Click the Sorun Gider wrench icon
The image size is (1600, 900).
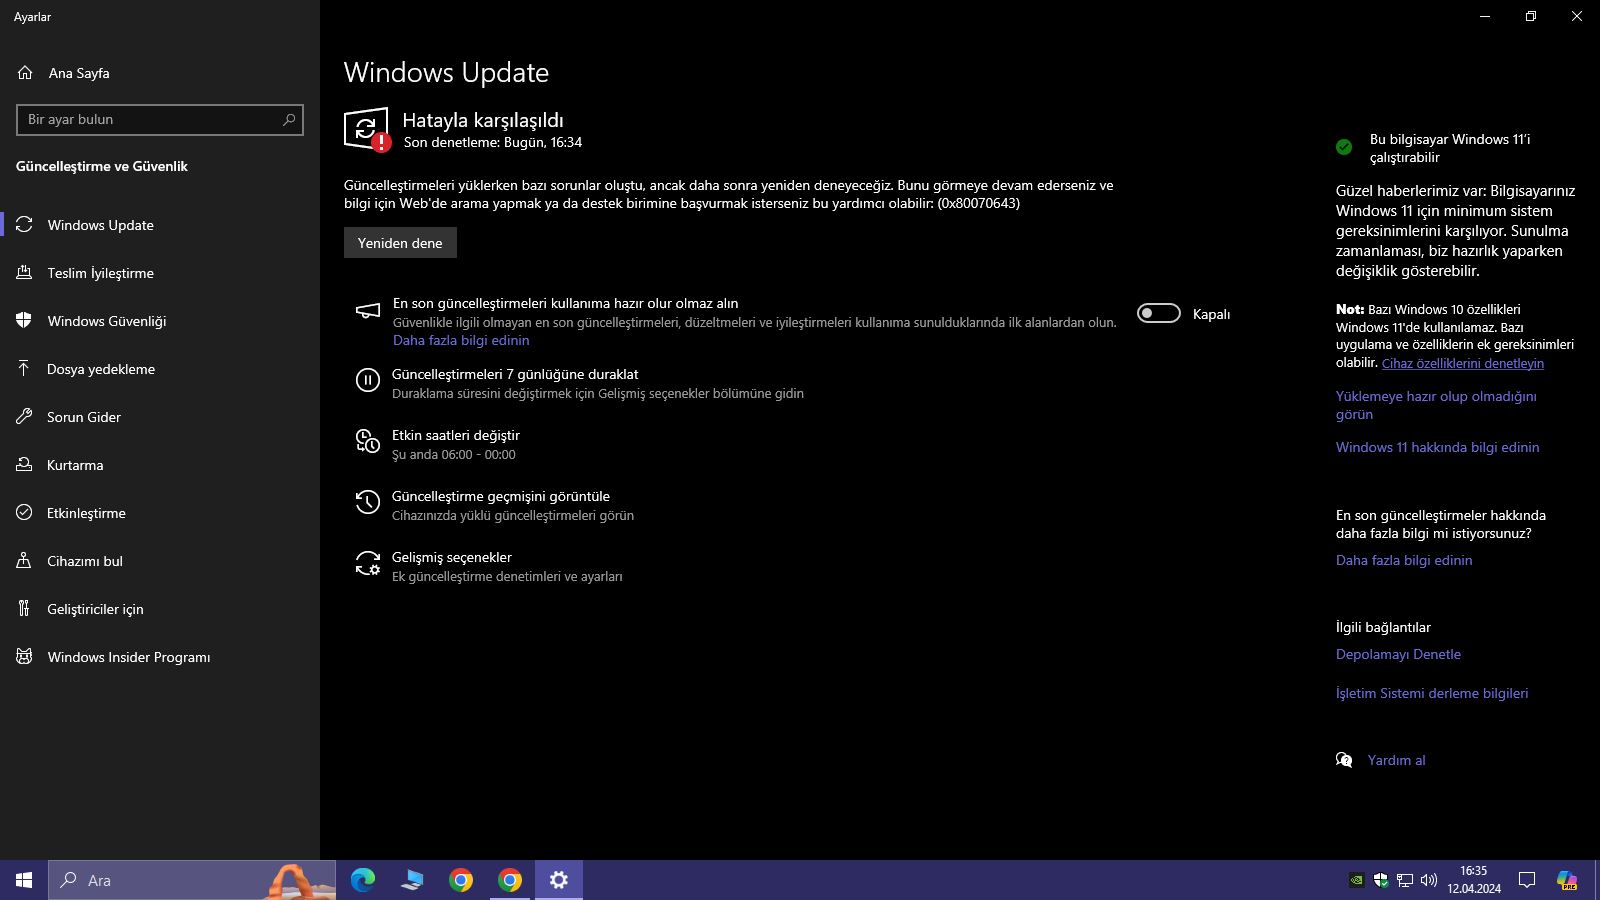tap(24, 417)
